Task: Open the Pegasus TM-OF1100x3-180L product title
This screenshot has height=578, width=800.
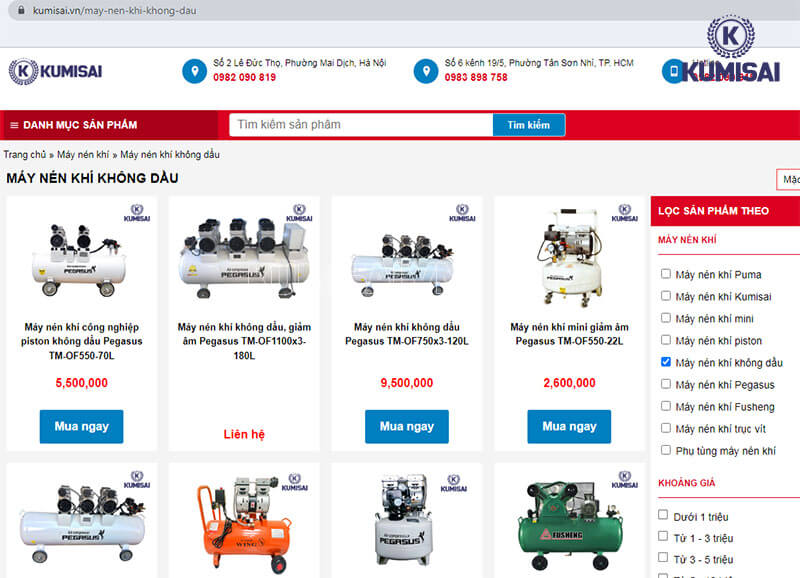Action: point(244,341)
